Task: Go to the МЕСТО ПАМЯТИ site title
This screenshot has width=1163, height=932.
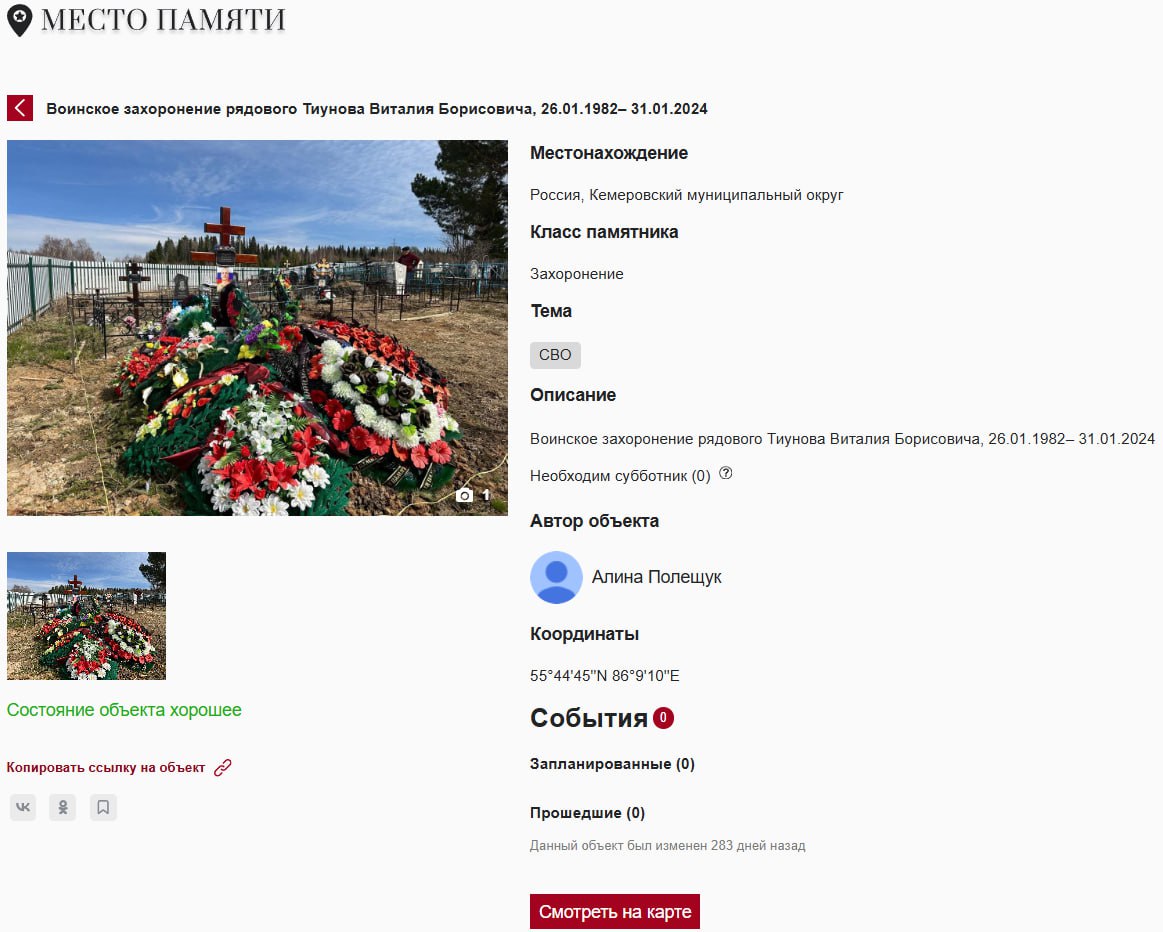Action: coord(163,20)
